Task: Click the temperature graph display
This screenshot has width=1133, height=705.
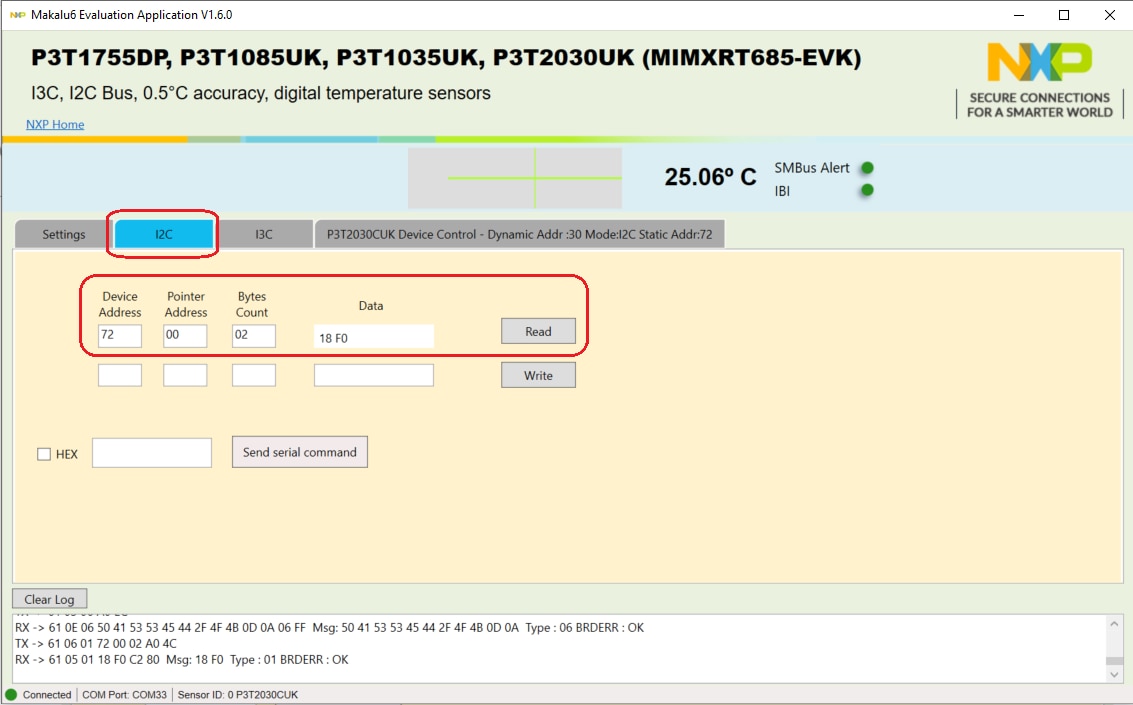Action: tap(514, 178)
